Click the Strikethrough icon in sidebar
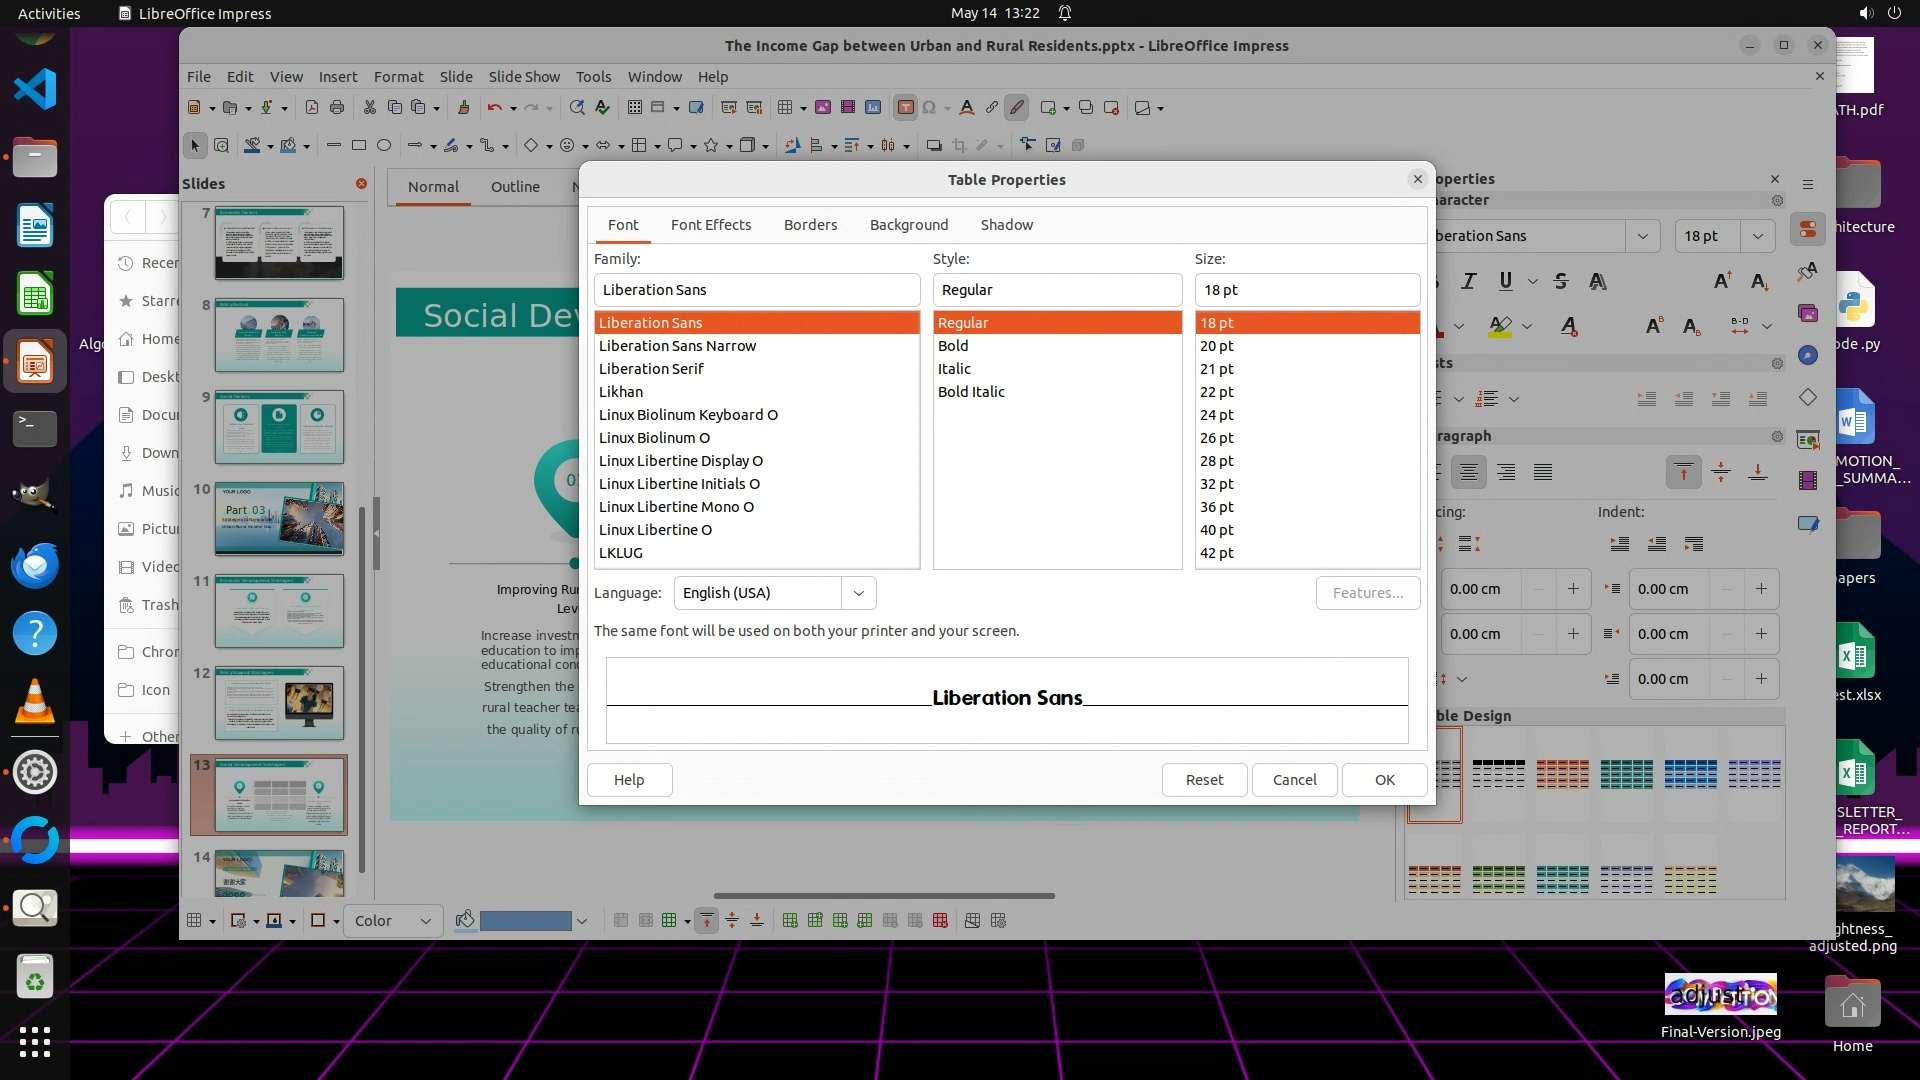This screenshot has height=1080, width=1920. [x=1560, y=281]
